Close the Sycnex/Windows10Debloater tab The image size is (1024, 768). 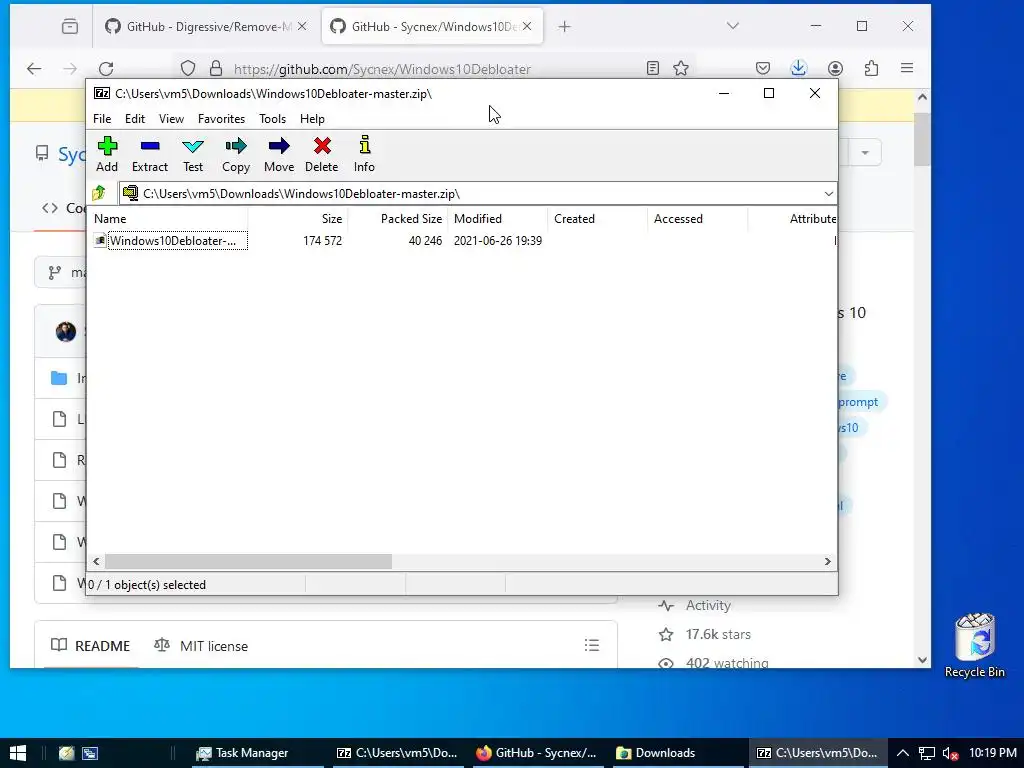tap(527, 27)
